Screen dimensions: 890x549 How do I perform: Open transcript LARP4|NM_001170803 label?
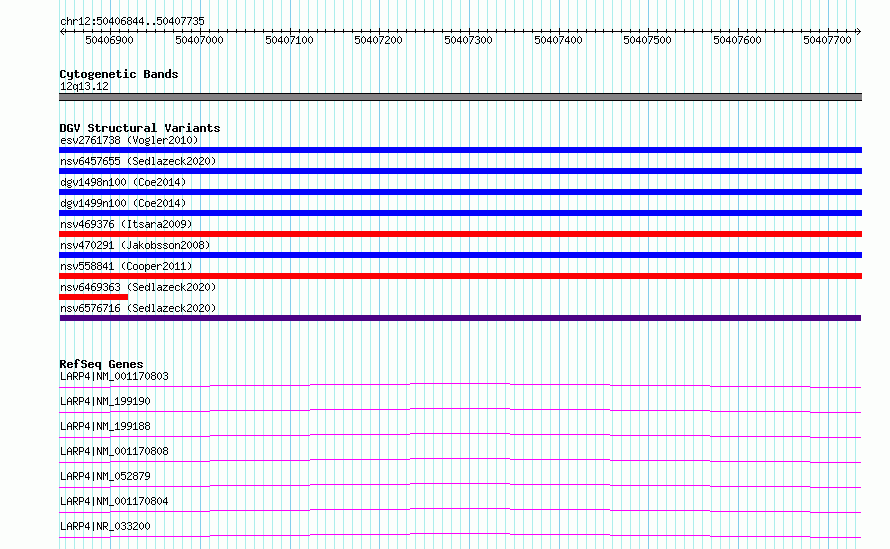(x=114, y=376)
